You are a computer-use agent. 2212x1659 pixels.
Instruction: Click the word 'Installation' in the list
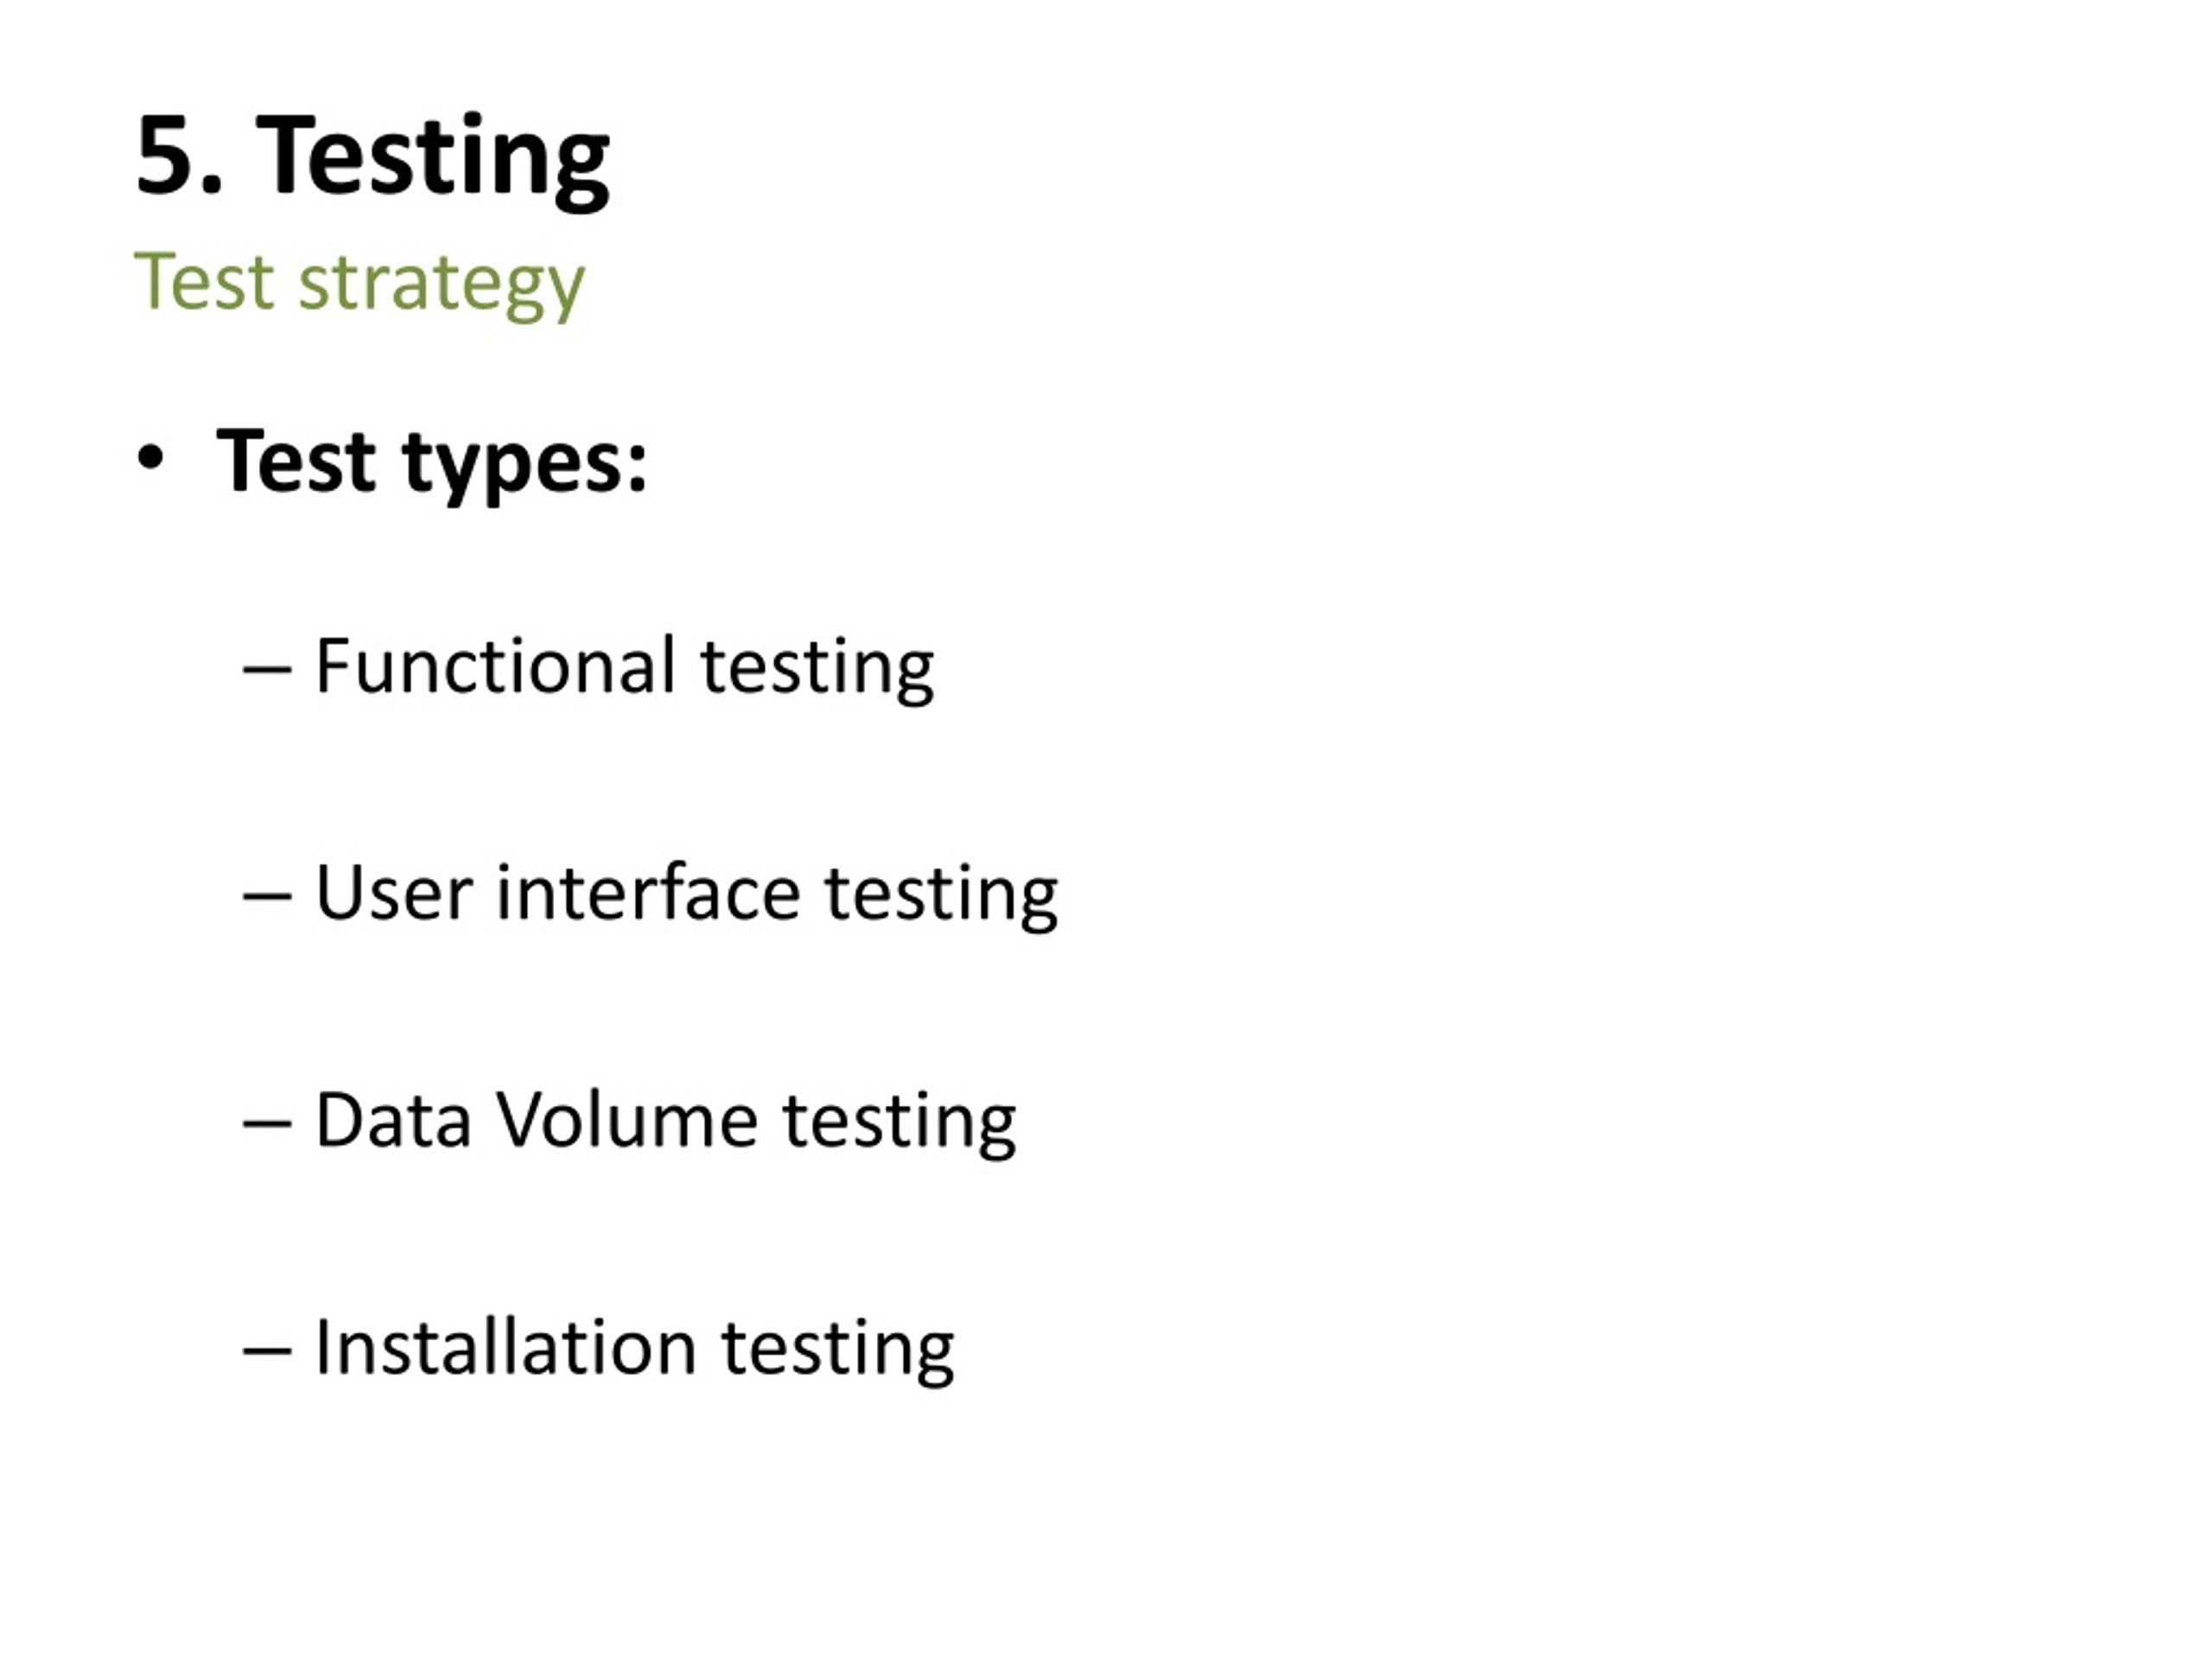[x=505, y=1346]
